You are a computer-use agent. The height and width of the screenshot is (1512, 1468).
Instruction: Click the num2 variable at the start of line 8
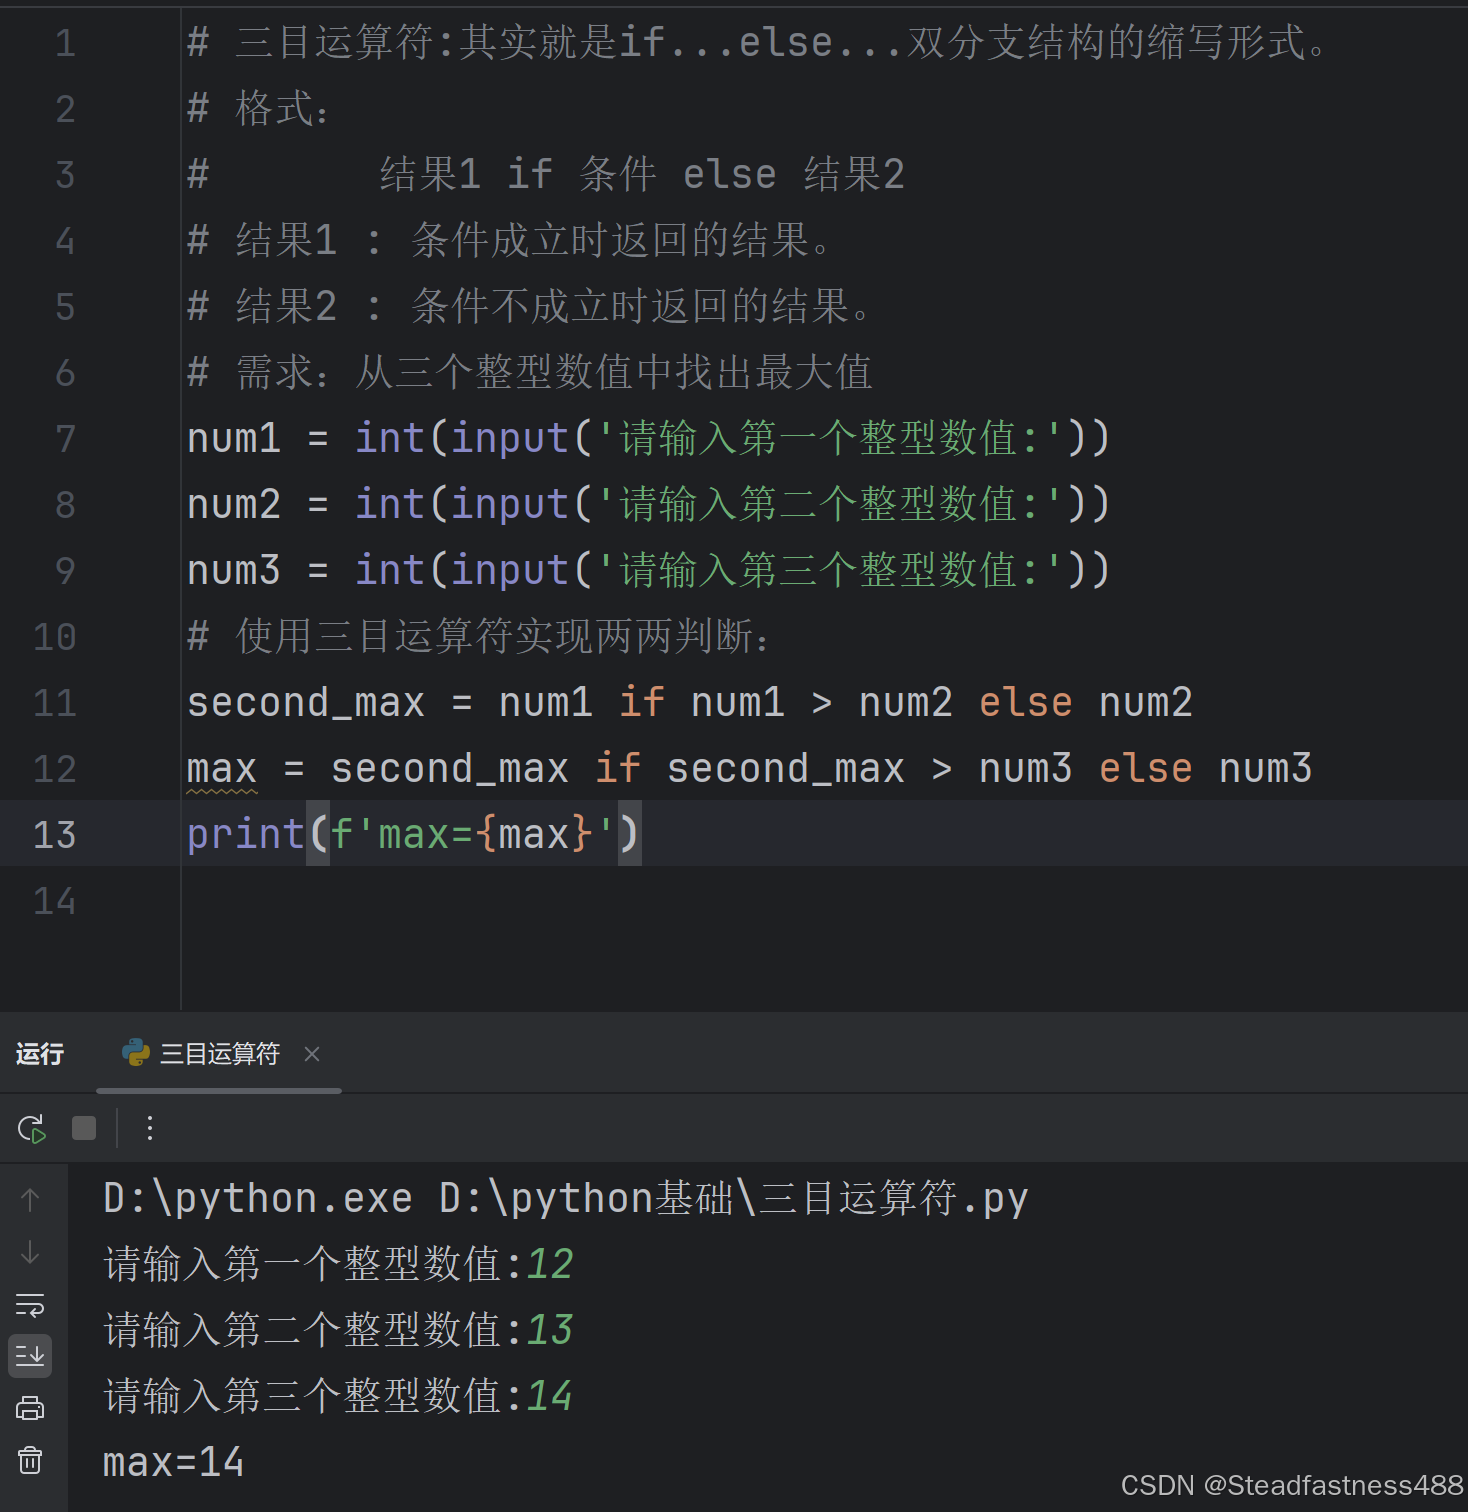click(x=234, y=504)
